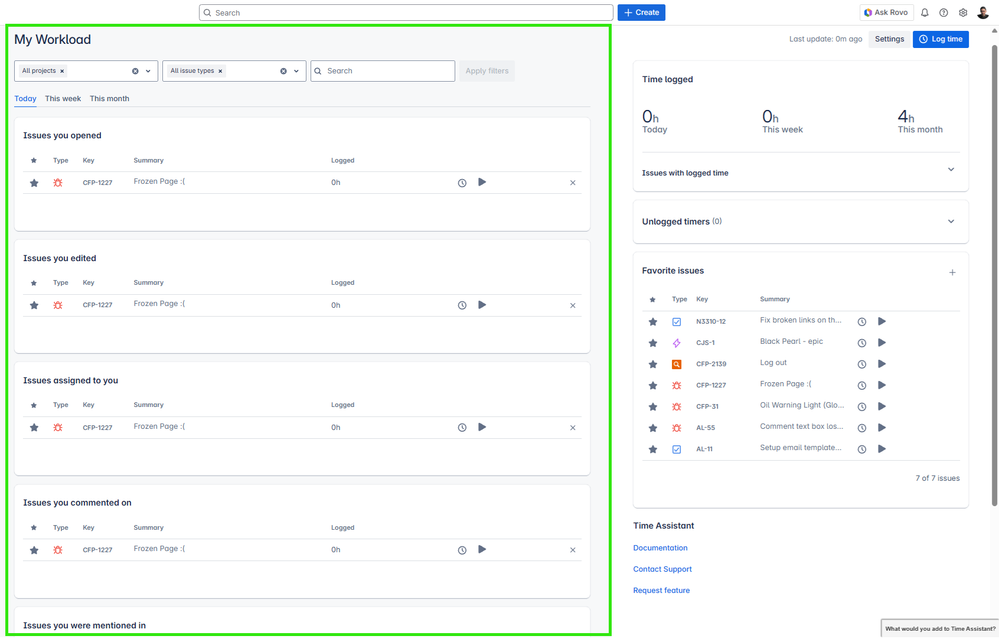Open the Documentation link
This screenshot has width=999, height=638.
pos(660,548)
